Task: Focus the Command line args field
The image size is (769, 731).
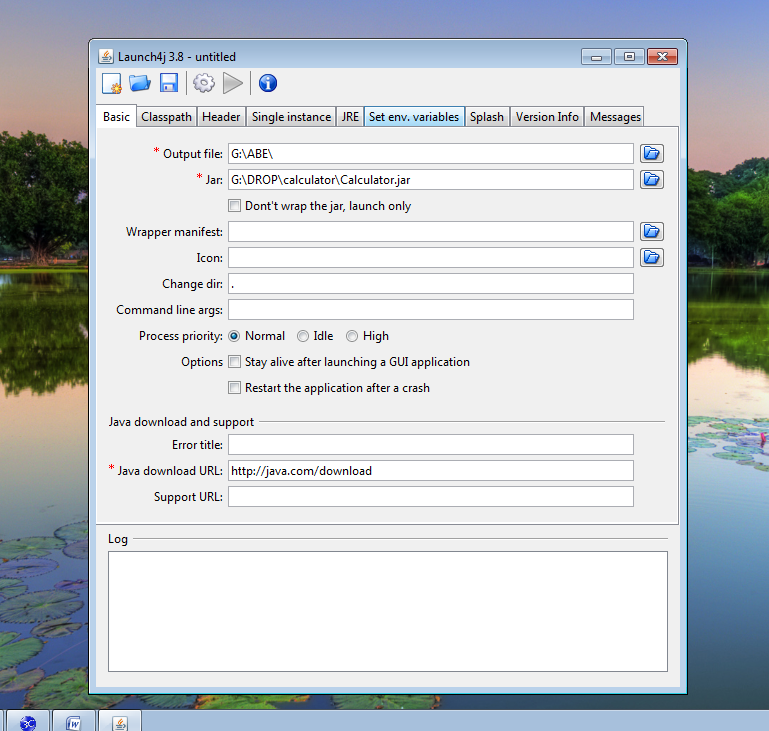Action: click(431, 309)
